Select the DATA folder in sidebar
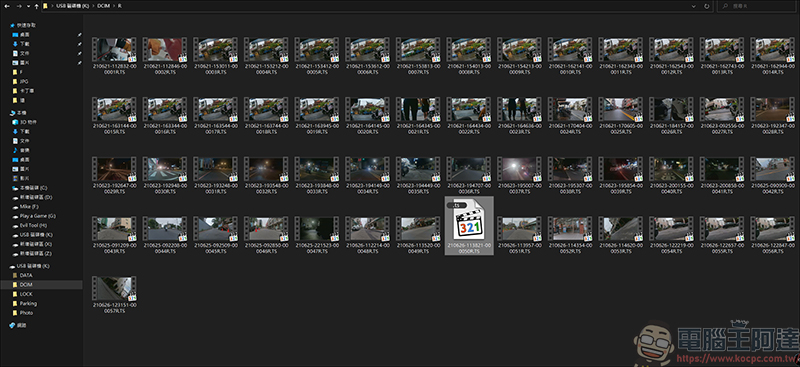 pos(26,275)
